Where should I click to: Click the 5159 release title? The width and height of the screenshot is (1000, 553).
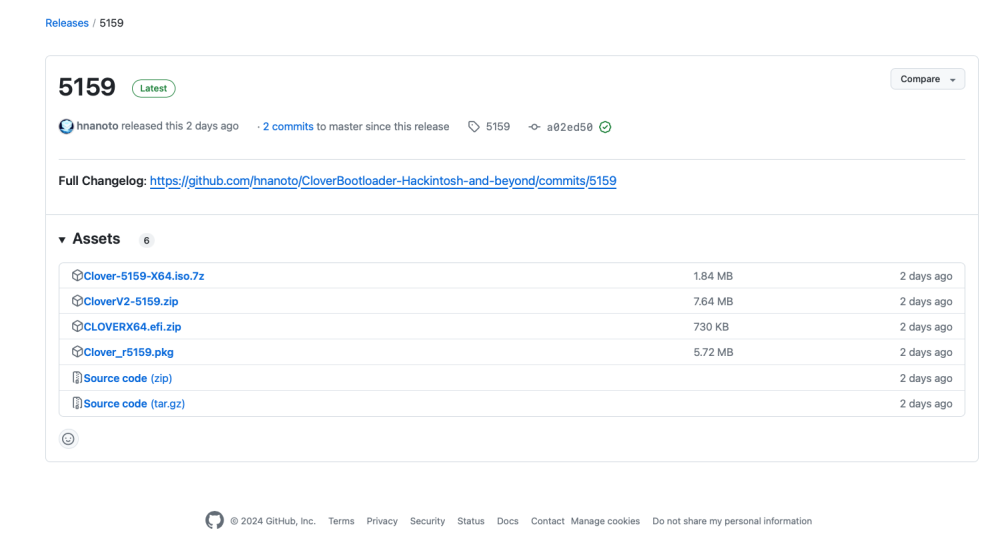(x=87, y=87)
